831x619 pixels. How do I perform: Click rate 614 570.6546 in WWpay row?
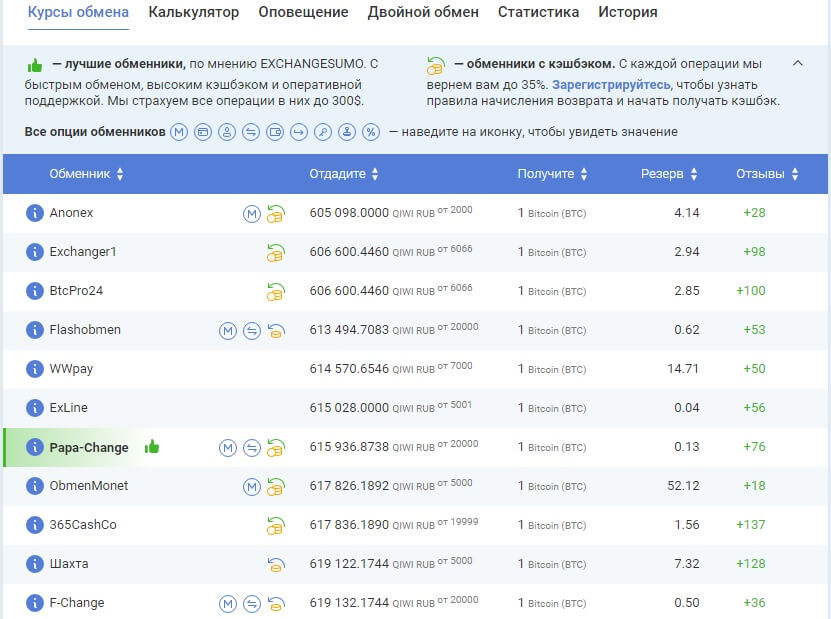[x=349, y=369]
